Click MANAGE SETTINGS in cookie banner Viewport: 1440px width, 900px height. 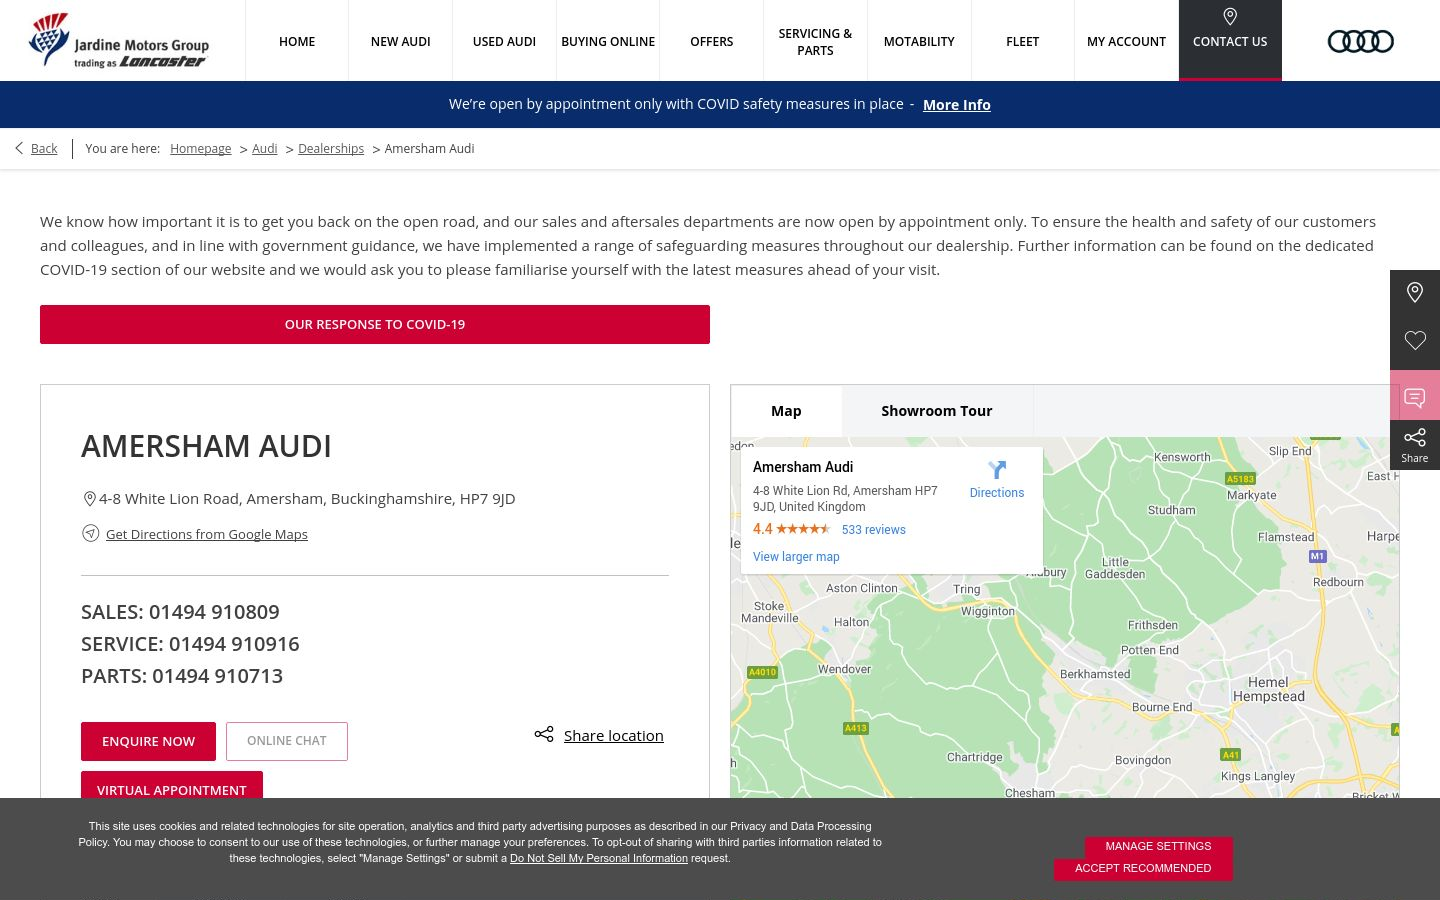(x=1158, y=846)
